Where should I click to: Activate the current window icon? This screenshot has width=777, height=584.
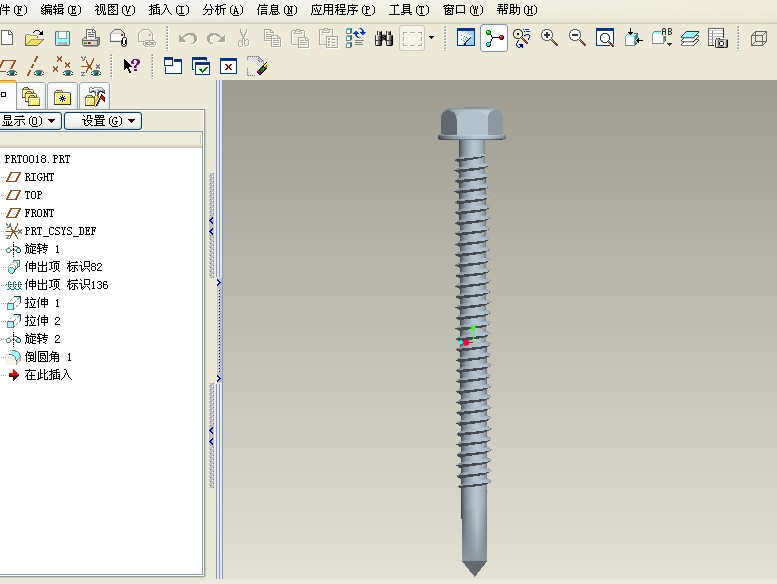pyautogui.click(x=201, y=66)
